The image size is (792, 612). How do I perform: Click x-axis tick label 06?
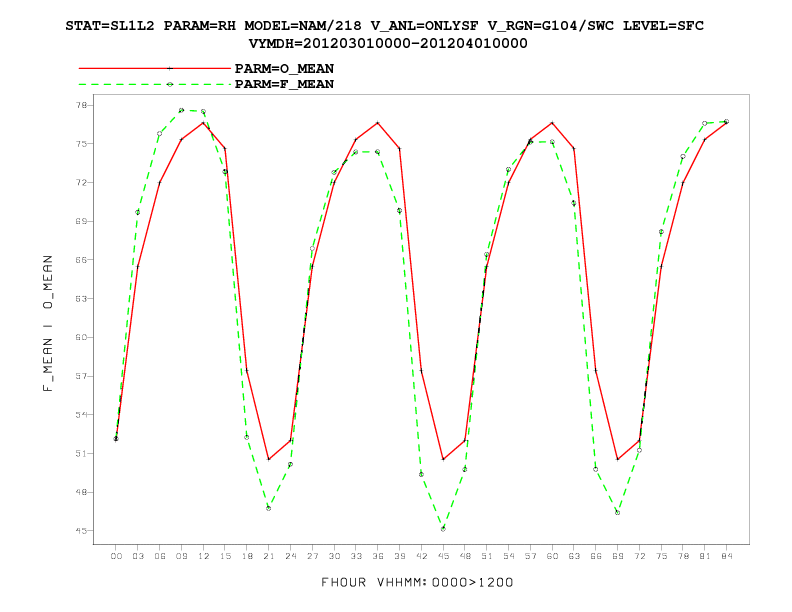click(x=160, y=556)
